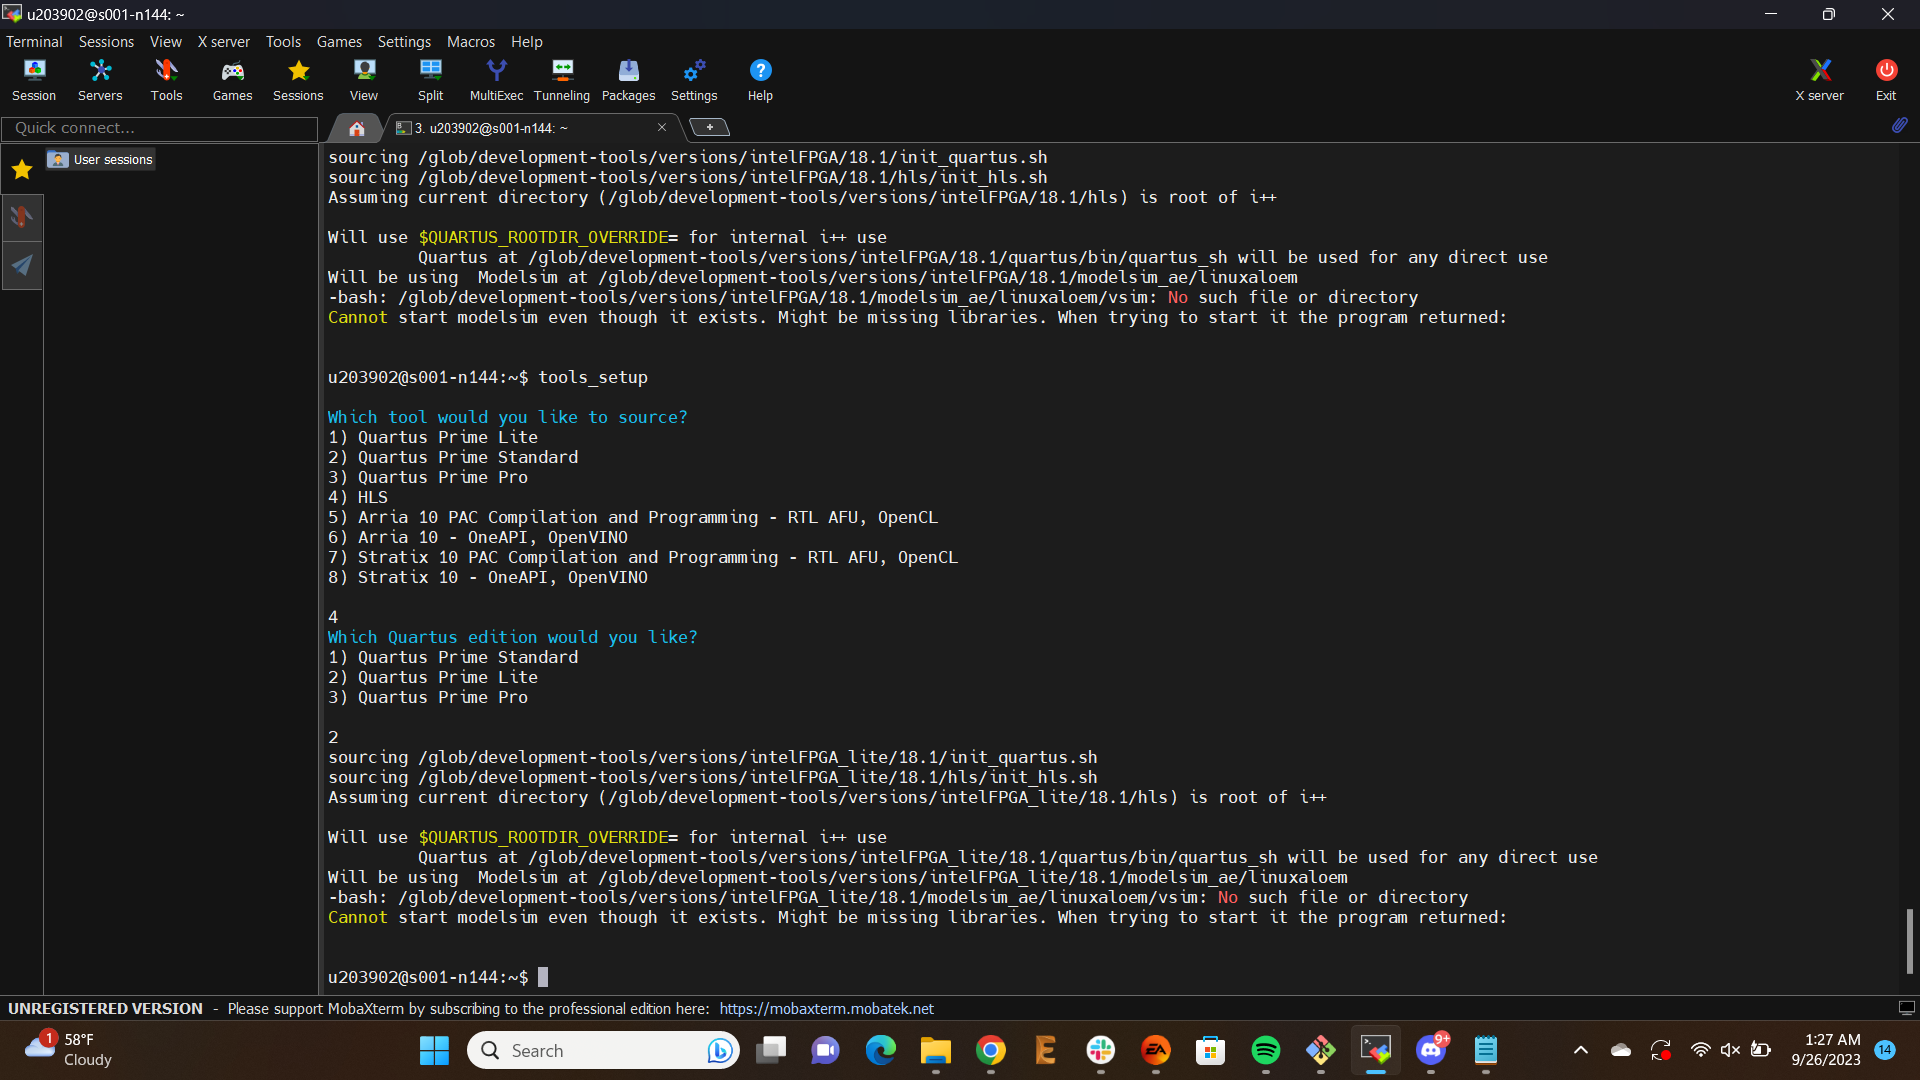Screen dimensions: 1920x1080
Task: Expand the User sessions tree
Action: pos(98,159)
